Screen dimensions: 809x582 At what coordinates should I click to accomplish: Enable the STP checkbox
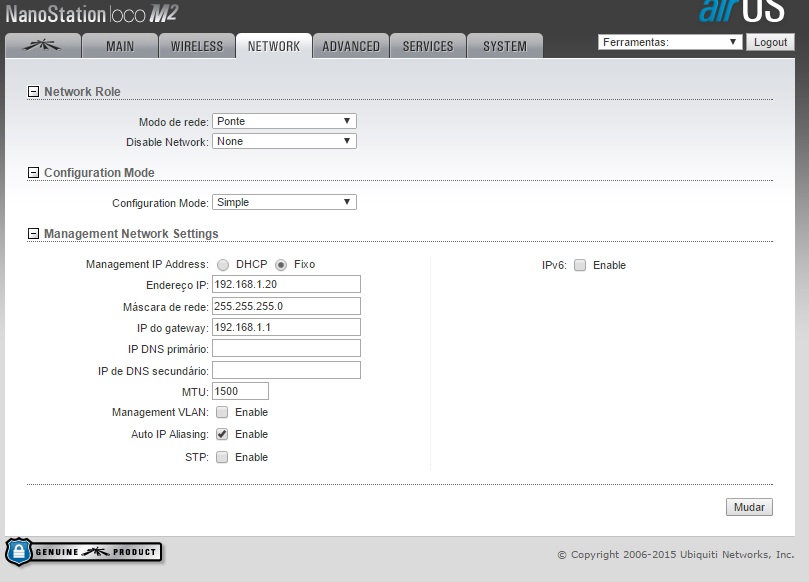point(222,457)
